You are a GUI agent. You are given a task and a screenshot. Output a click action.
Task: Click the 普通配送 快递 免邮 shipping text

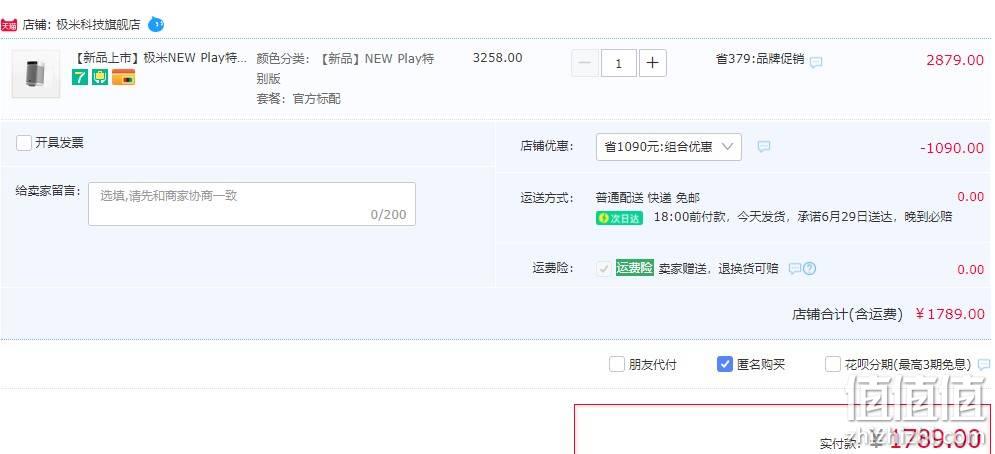click(x=648, y=197)
